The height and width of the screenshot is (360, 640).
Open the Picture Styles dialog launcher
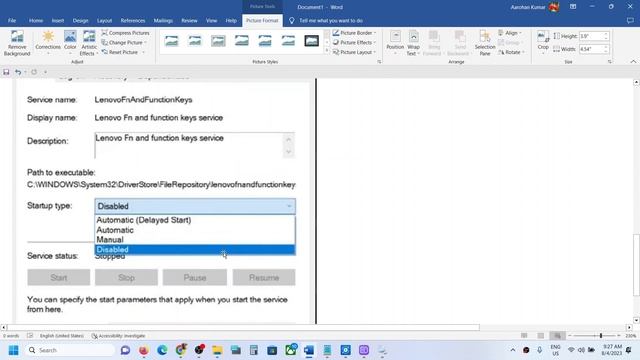[x=379, y=62]
